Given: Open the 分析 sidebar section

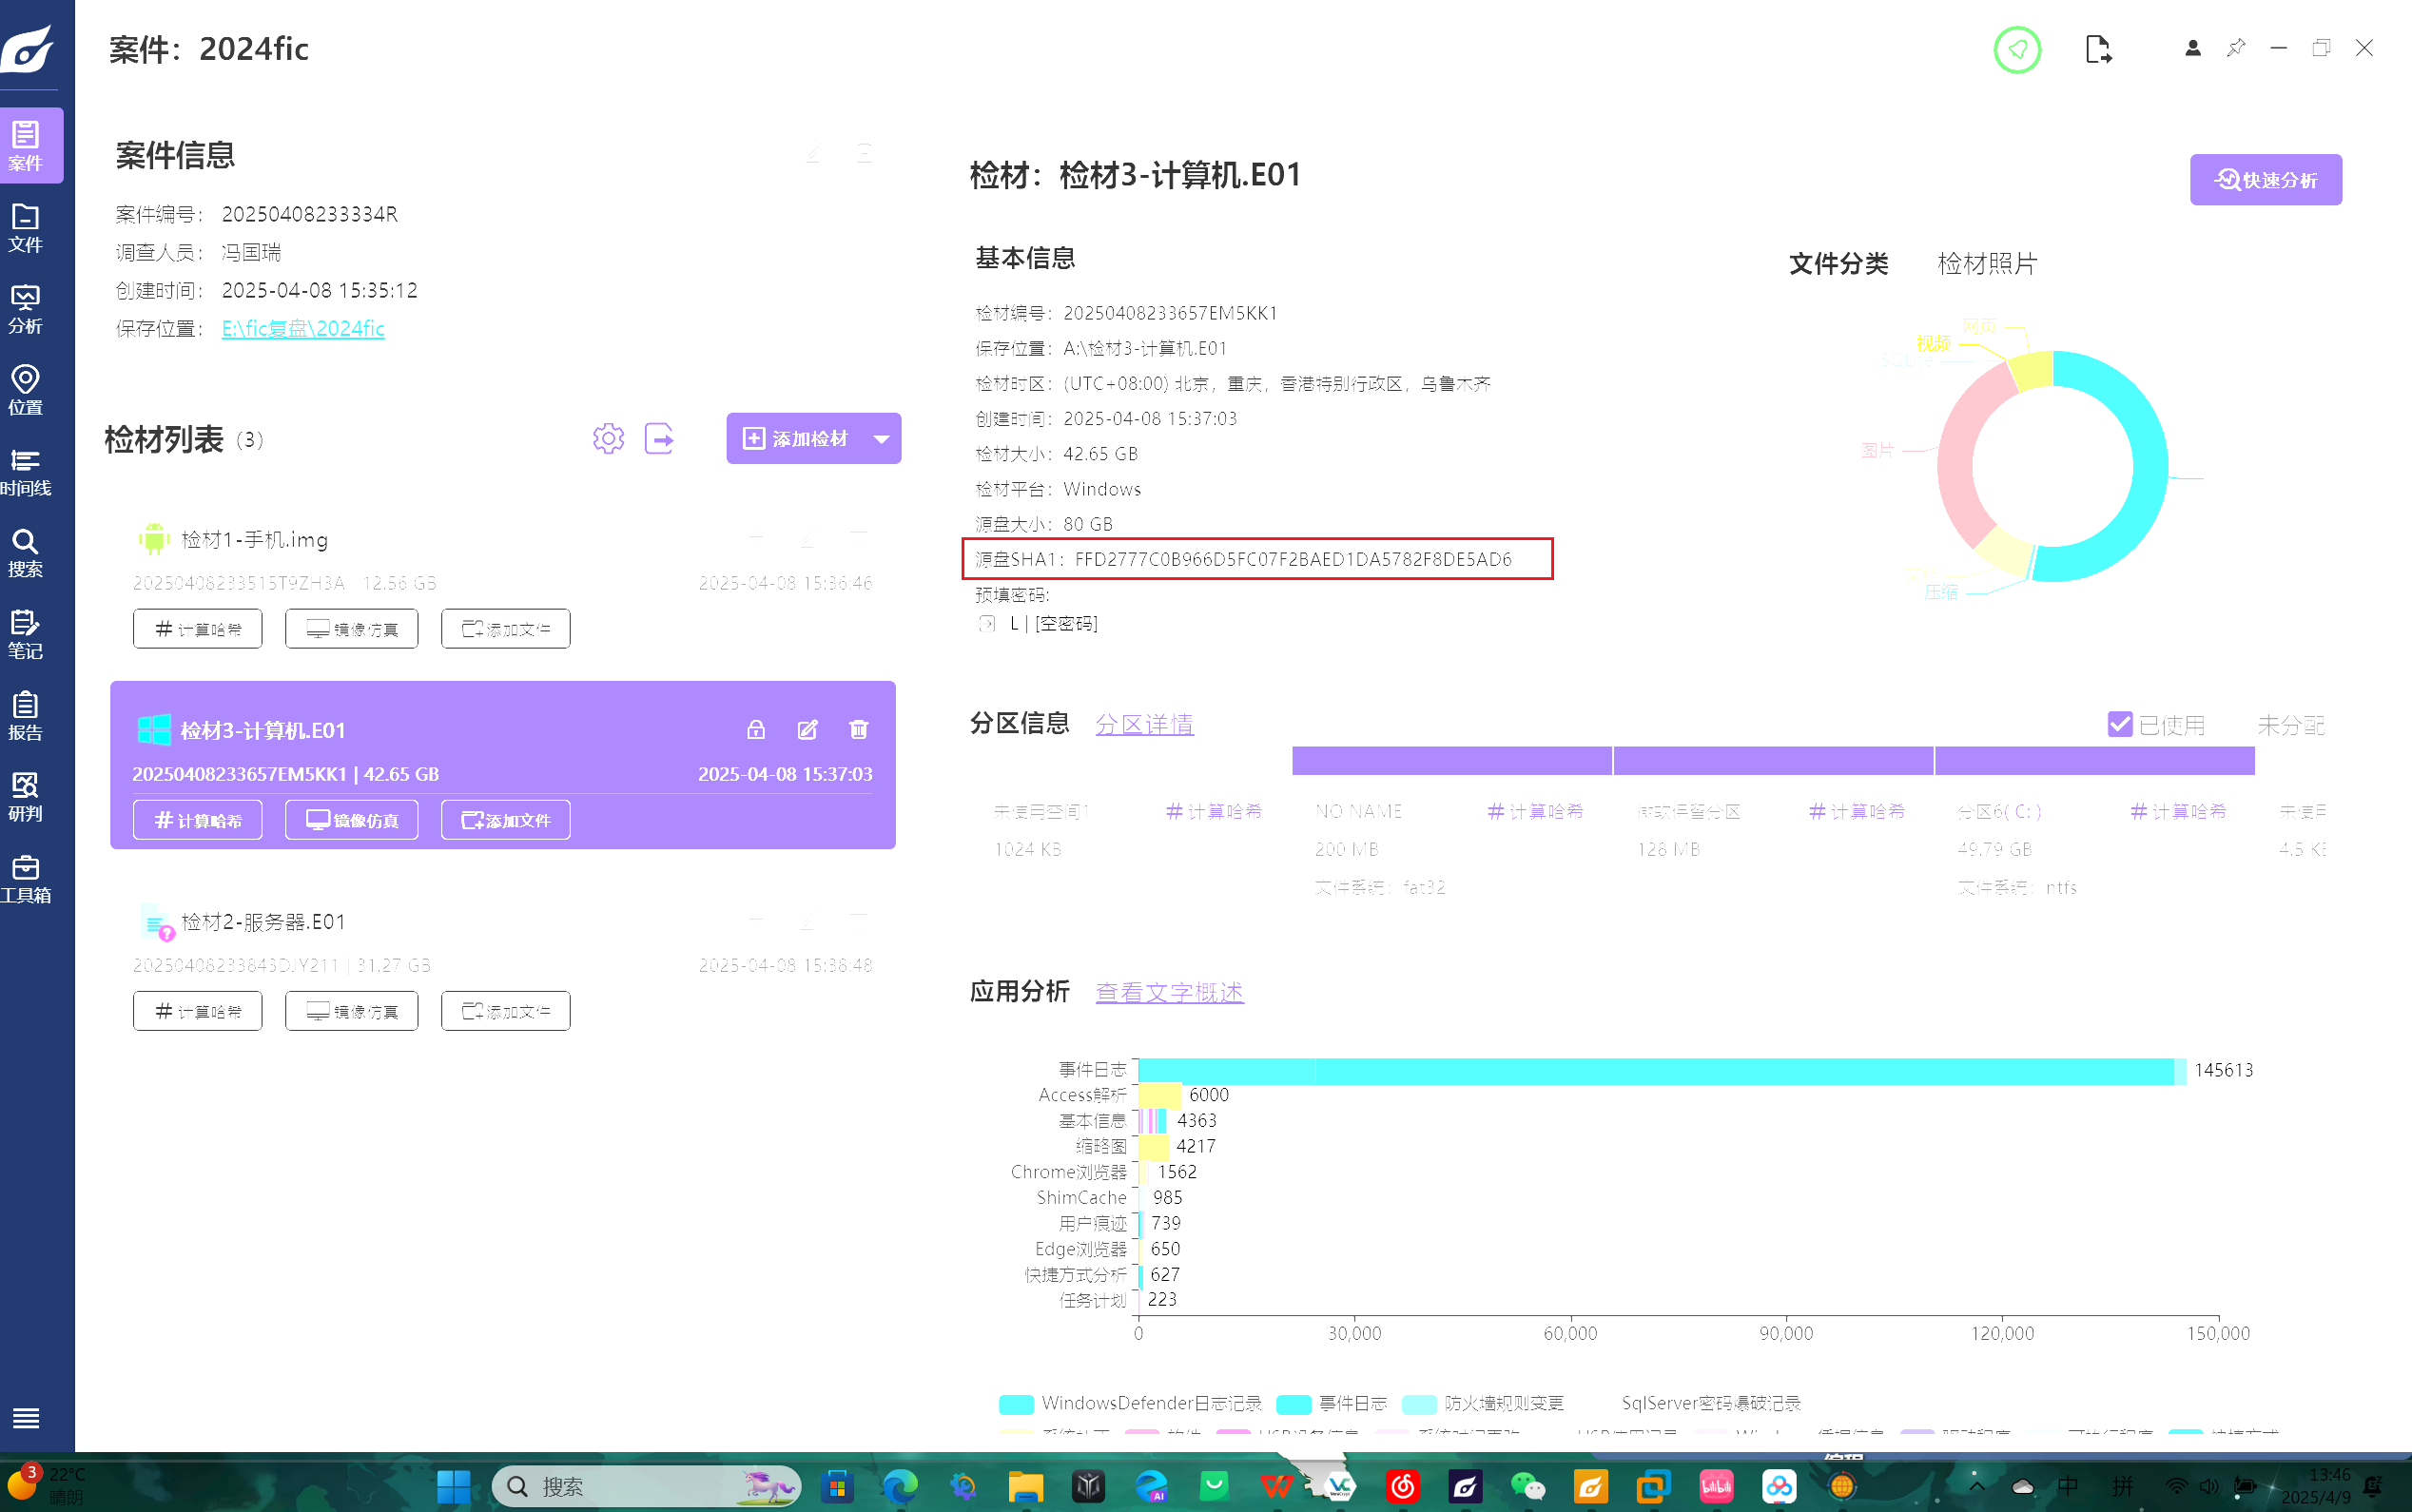Looking at the screenshot, I should coord(25,309).
